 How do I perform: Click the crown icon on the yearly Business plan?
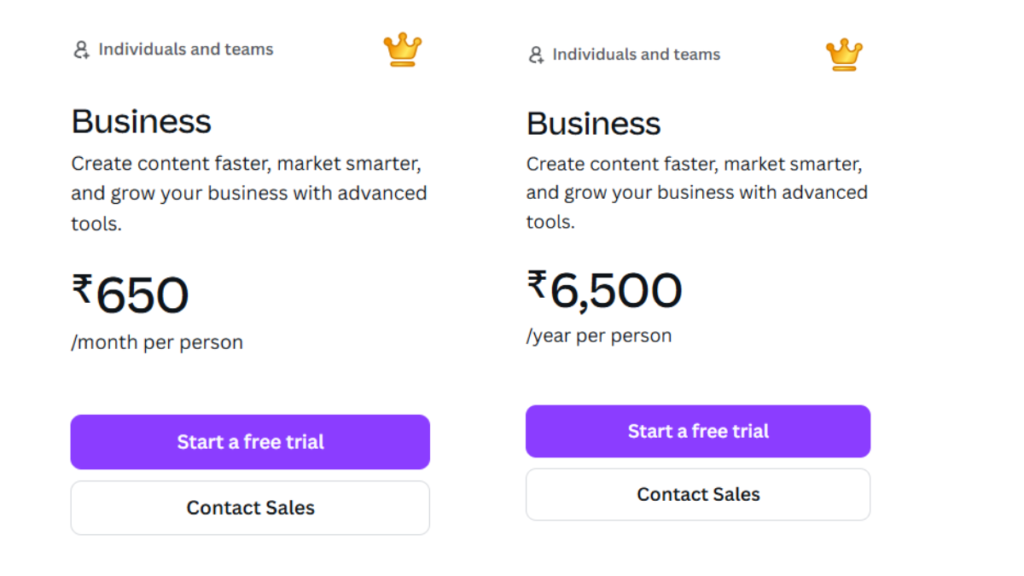(845, 54)
